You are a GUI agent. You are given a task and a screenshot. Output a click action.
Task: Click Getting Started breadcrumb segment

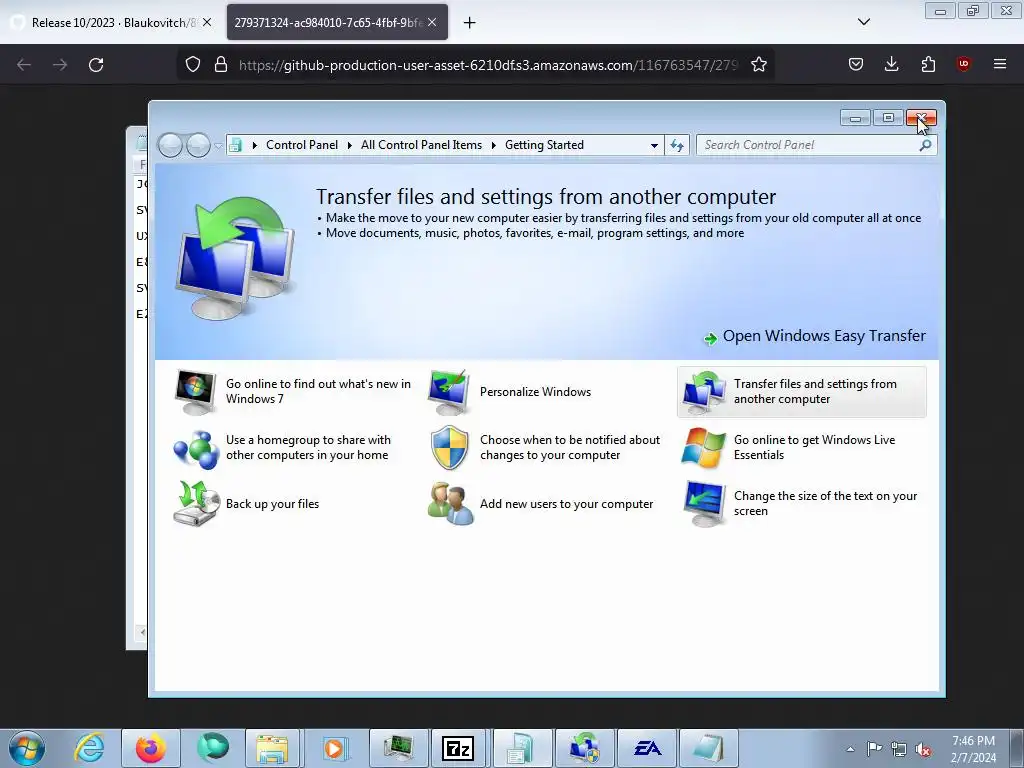(x=544, y=145)
